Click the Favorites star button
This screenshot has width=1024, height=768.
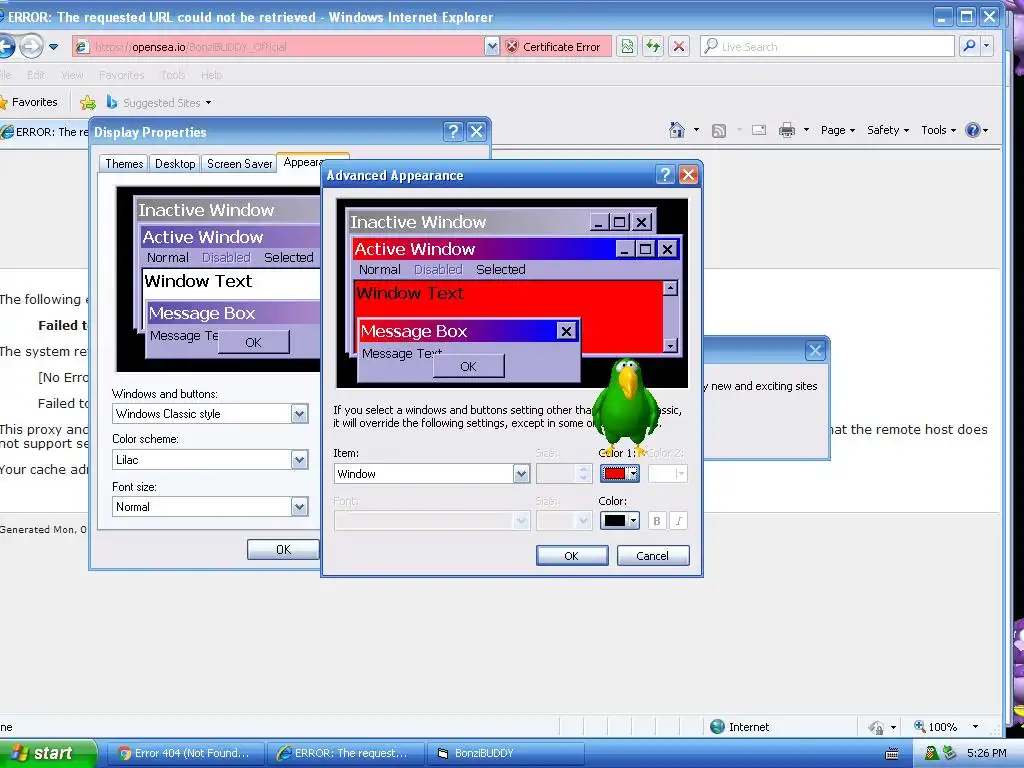tap(29, 102)
